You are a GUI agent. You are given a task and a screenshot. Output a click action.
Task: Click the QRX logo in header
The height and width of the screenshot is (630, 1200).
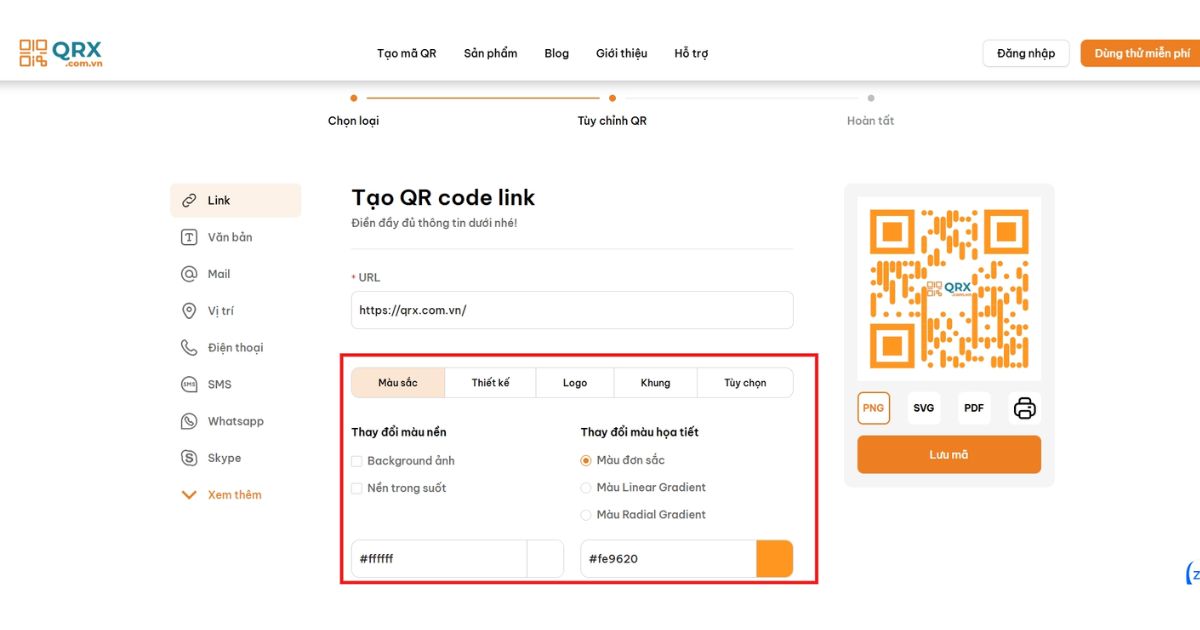pos(61,53)
